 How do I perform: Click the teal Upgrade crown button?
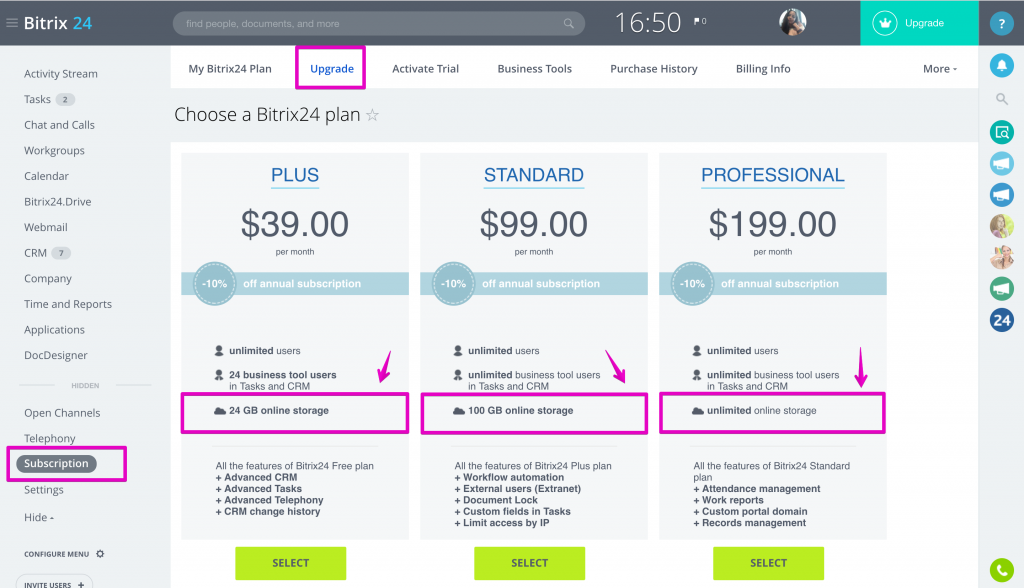[919, 23]
